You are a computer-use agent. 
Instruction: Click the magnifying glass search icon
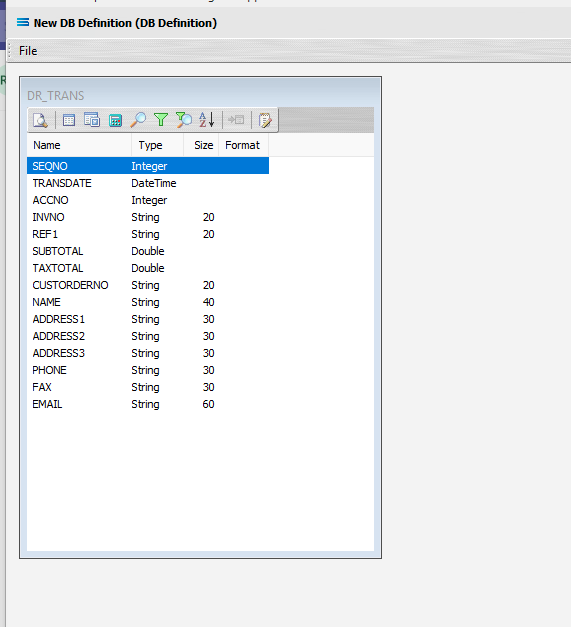pyautogui.click(x=138, y=120)
